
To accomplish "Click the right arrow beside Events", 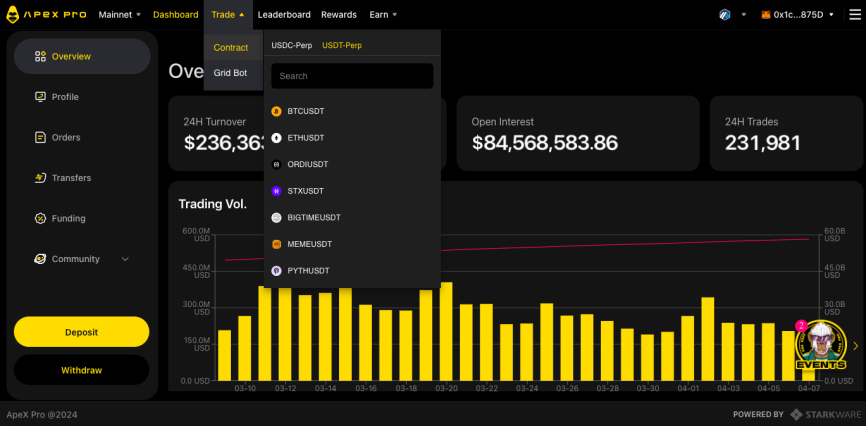I will pyautogui.click(x=856, y=346).
